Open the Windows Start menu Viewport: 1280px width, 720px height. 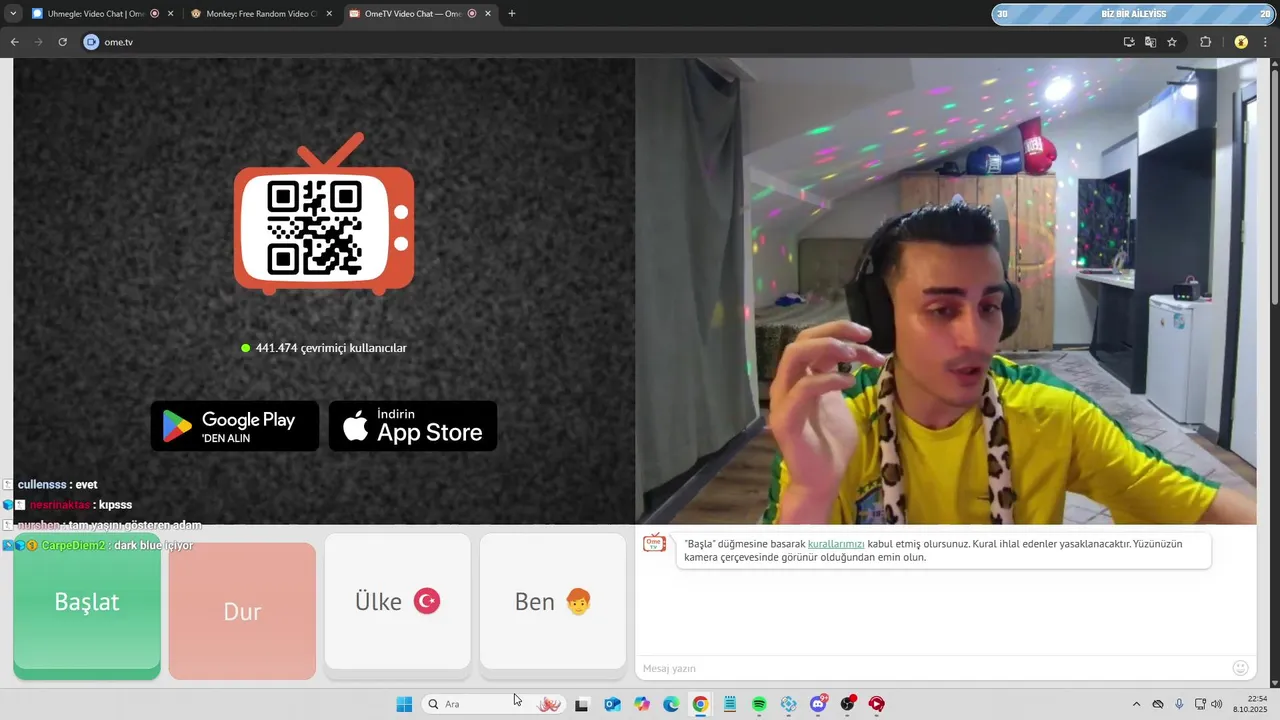coord(404,704)
